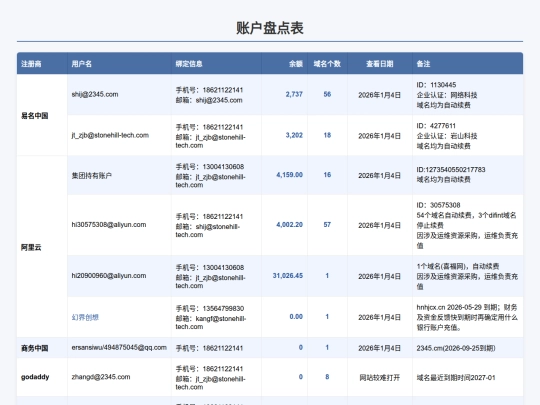Click domain count 8 in godaddy row
540x405 pixels.
coord(327,377)
